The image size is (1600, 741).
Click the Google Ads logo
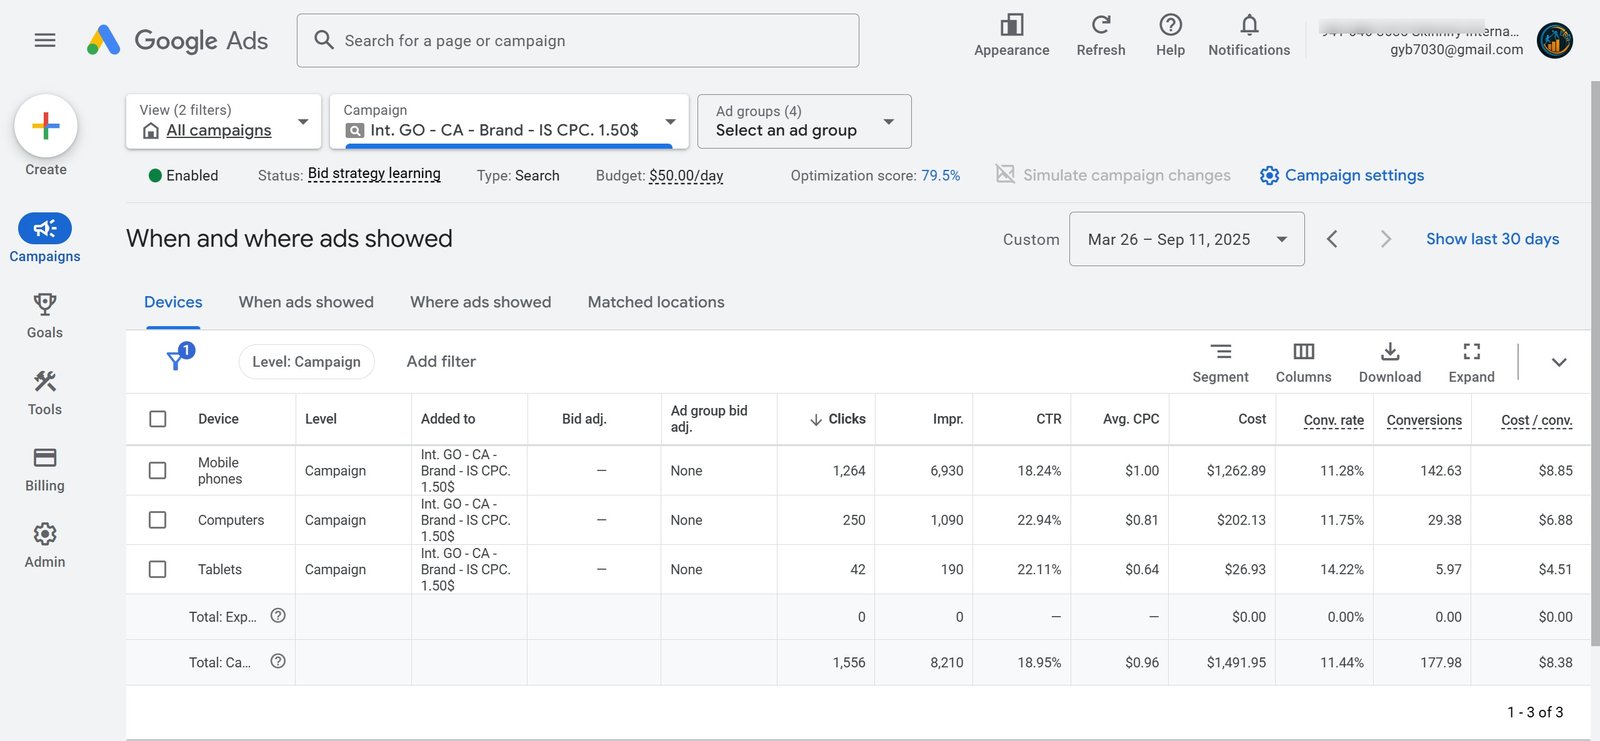[x=177, y=40]
